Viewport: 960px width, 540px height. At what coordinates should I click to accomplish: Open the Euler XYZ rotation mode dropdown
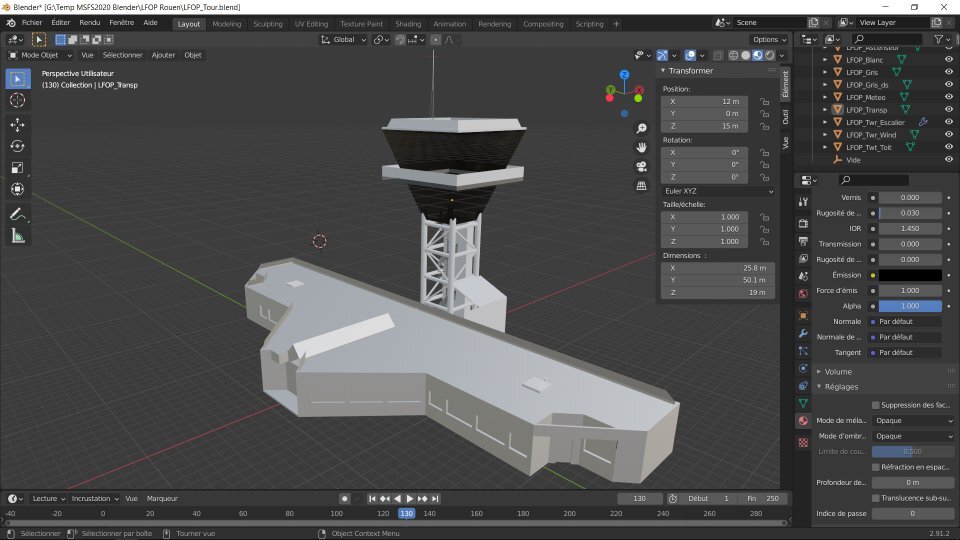(x=718, y=190)
